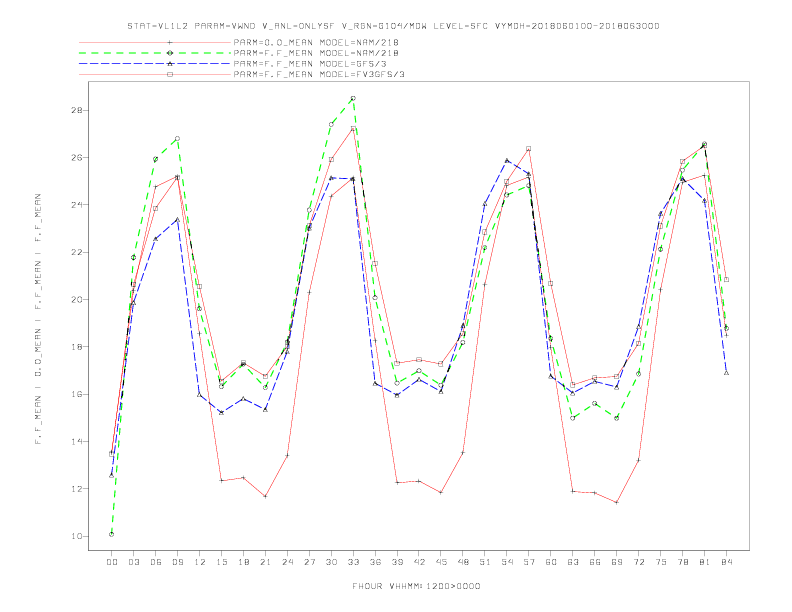Click the x-axis tick label 84
The height and width of the screenshot is (612, 792).
click(x=726, y=562)
